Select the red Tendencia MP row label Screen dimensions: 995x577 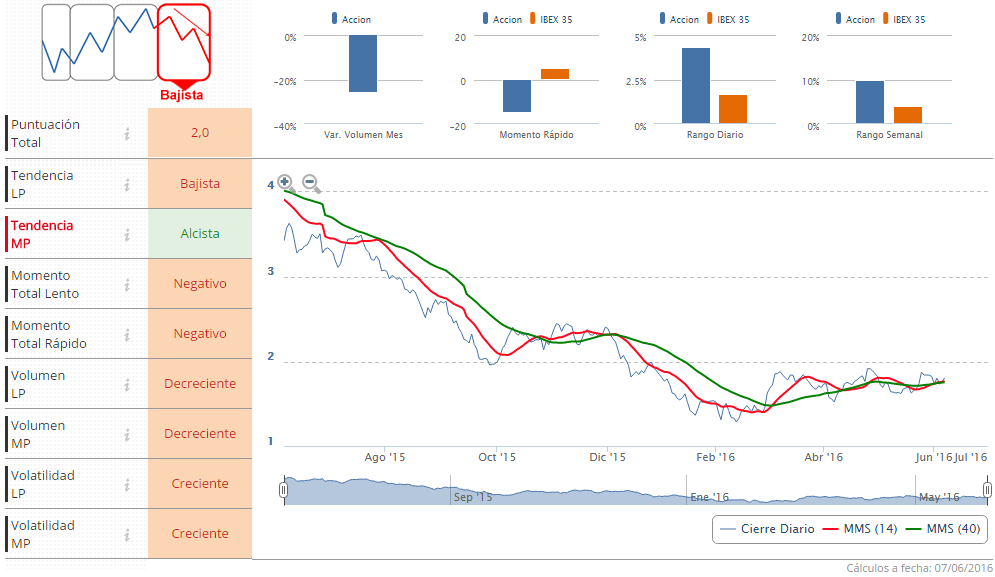[x=42, y=234]
